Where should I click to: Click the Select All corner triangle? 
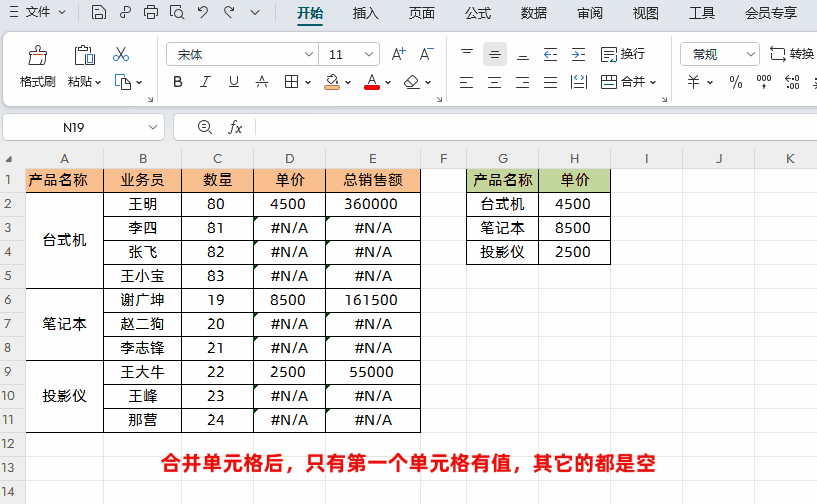pyautogui.click(x=9, y=159)
